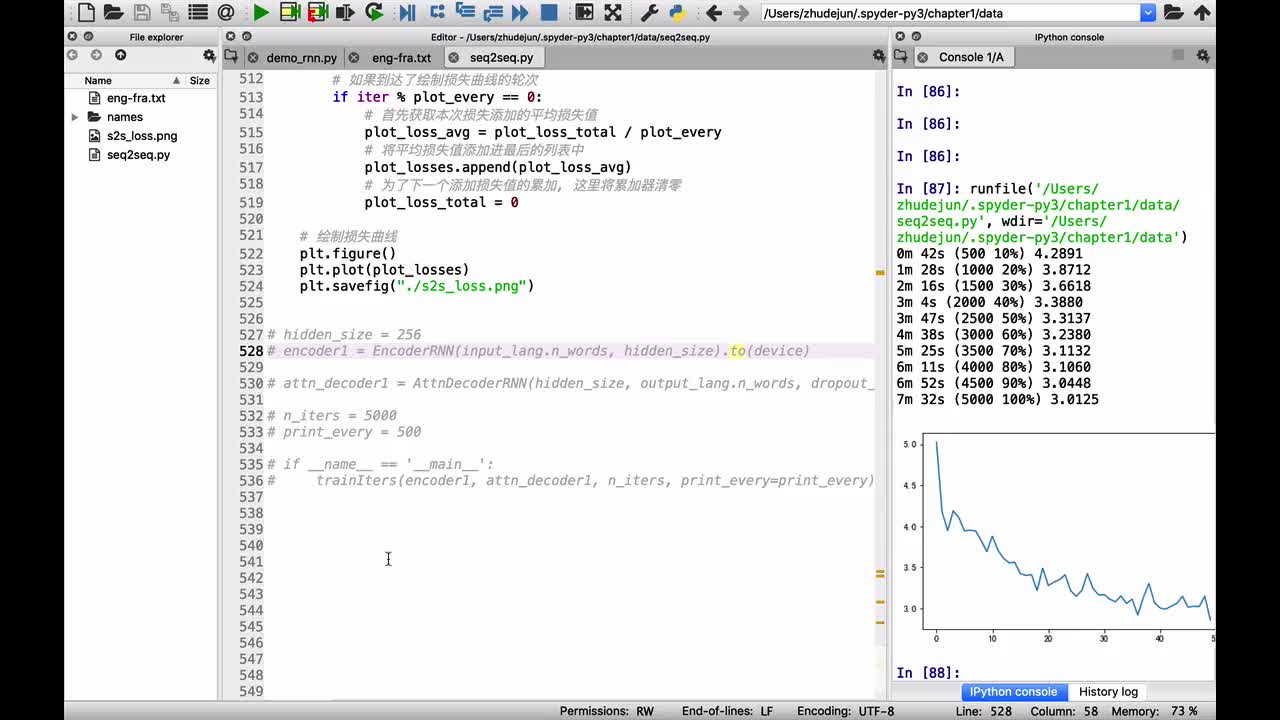This screenshot has height=720, width=1280.
Task: Go to parent folder in File explorer
Action: (x=120, y=55)
